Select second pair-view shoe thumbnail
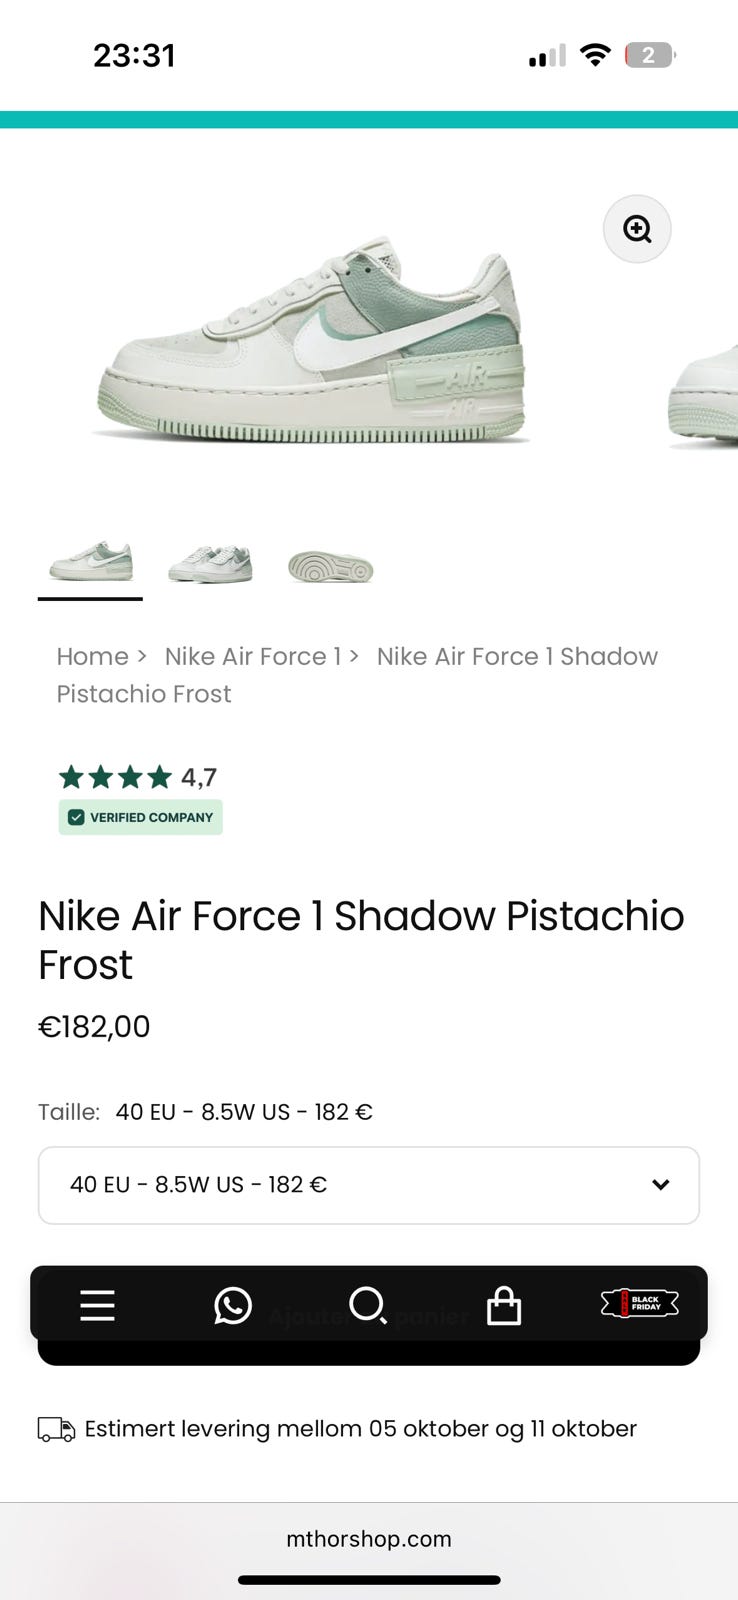Screen dimensions: 738x1600 [210, 564]
